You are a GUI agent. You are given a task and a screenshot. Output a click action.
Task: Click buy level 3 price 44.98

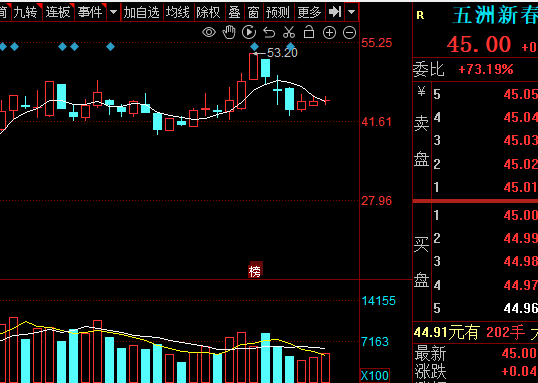pos(521,262)
